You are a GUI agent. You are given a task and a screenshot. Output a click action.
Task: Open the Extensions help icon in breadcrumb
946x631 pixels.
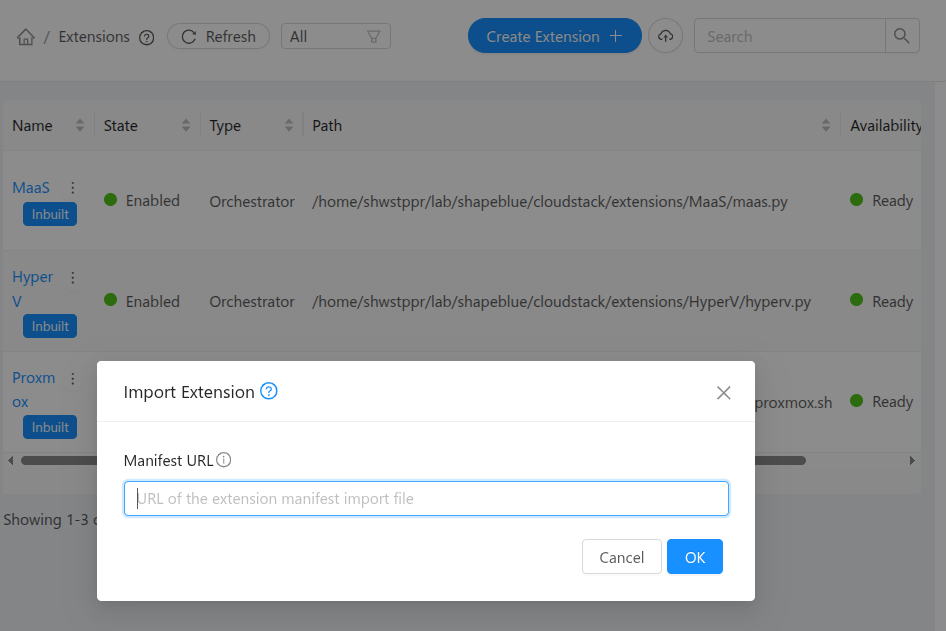point(146,36)
